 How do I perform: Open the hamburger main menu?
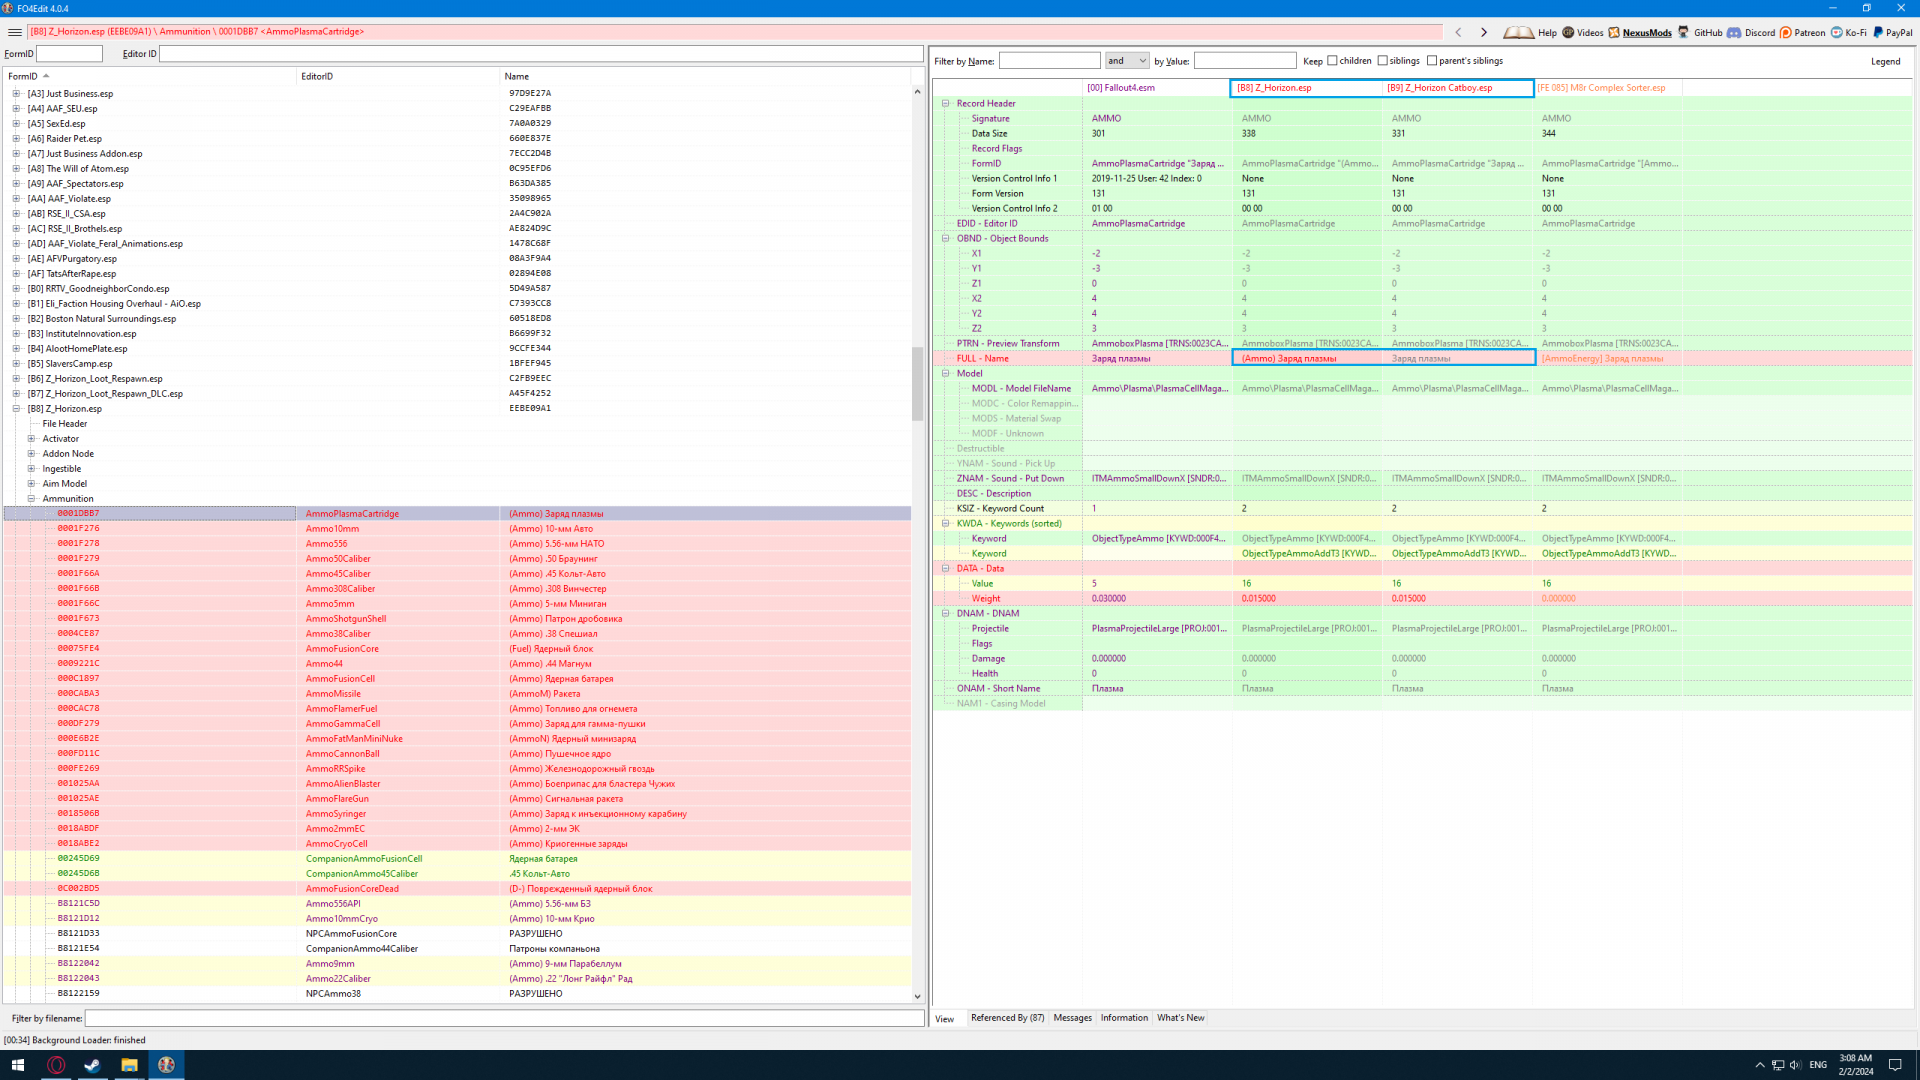pyautogui.click(x=14, y=32)
